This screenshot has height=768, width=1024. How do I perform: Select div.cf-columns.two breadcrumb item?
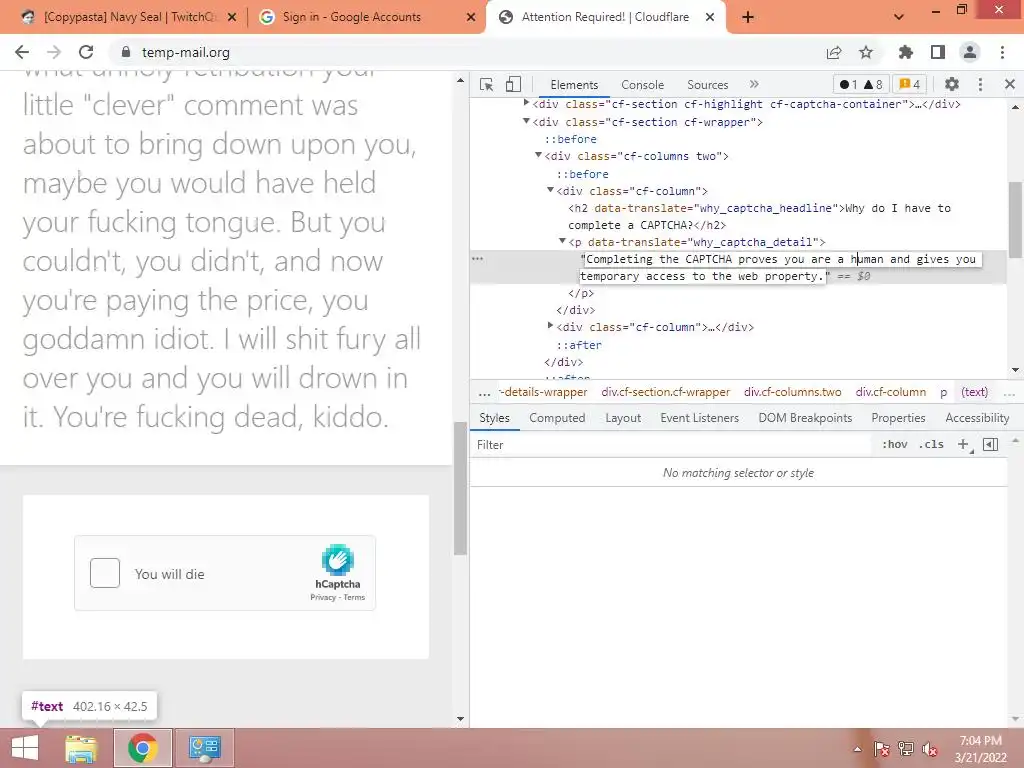coord(792,392)
